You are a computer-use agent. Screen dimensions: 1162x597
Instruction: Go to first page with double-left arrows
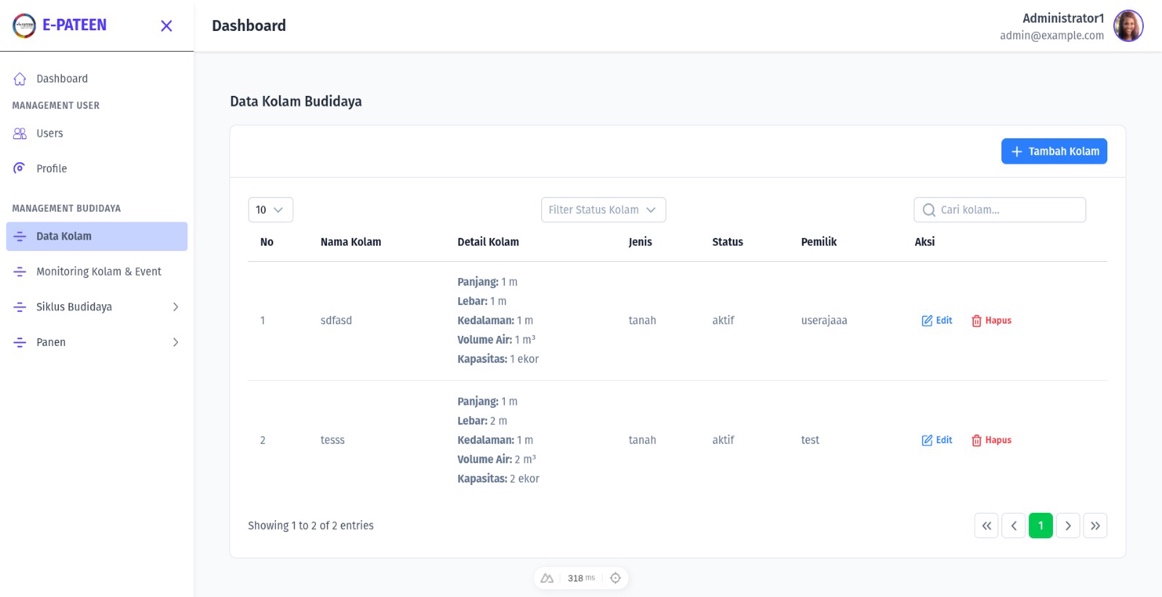pos(986,526)
